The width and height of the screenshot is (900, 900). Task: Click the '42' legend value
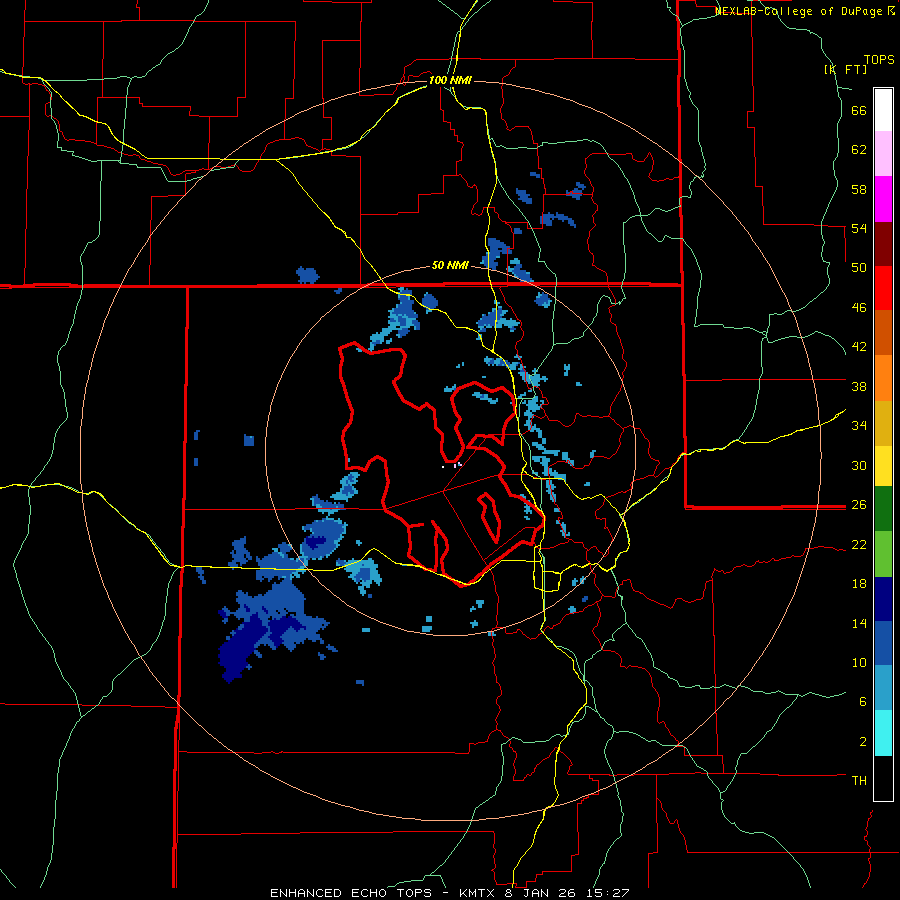859,347
